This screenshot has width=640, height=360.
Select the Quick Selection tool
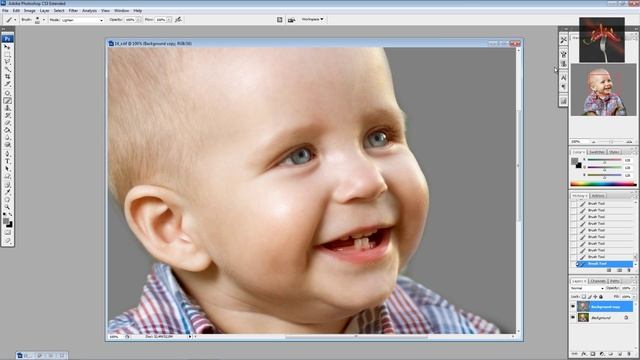tap(7, 69)
